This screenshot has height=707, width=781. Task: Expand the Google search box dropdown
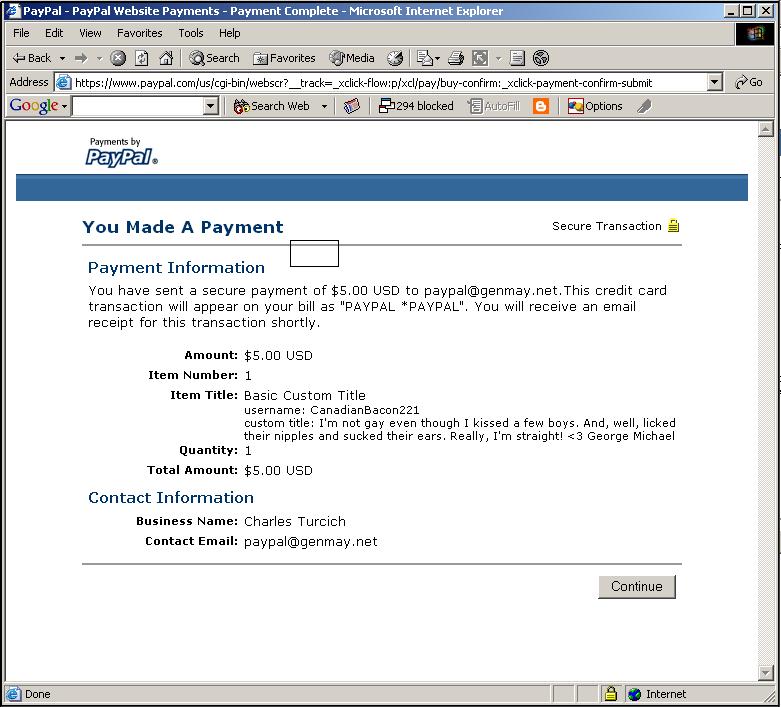pos(211,106)
